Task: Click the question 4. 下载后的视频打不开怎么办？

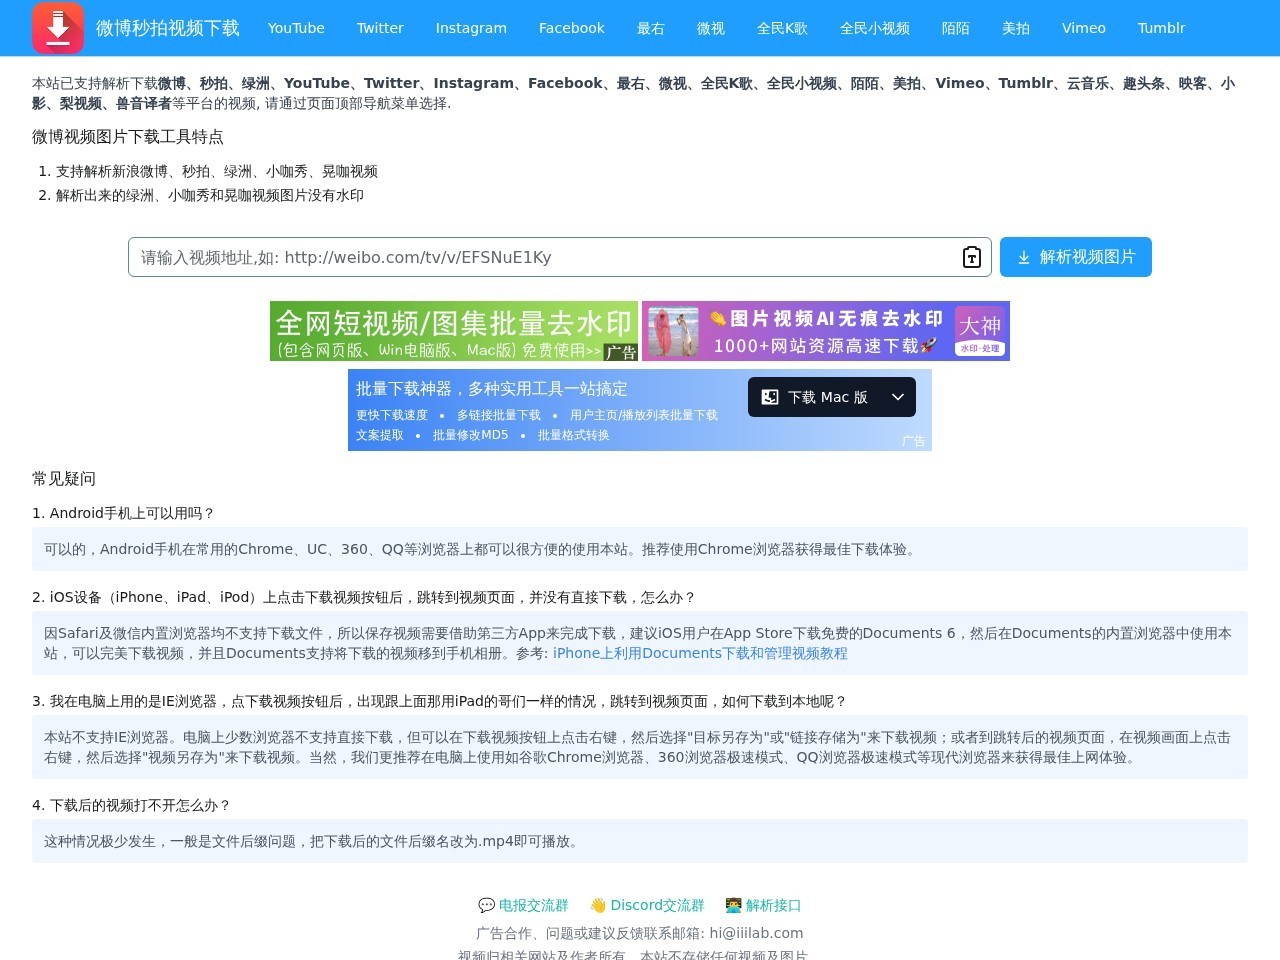Action: 131,805
